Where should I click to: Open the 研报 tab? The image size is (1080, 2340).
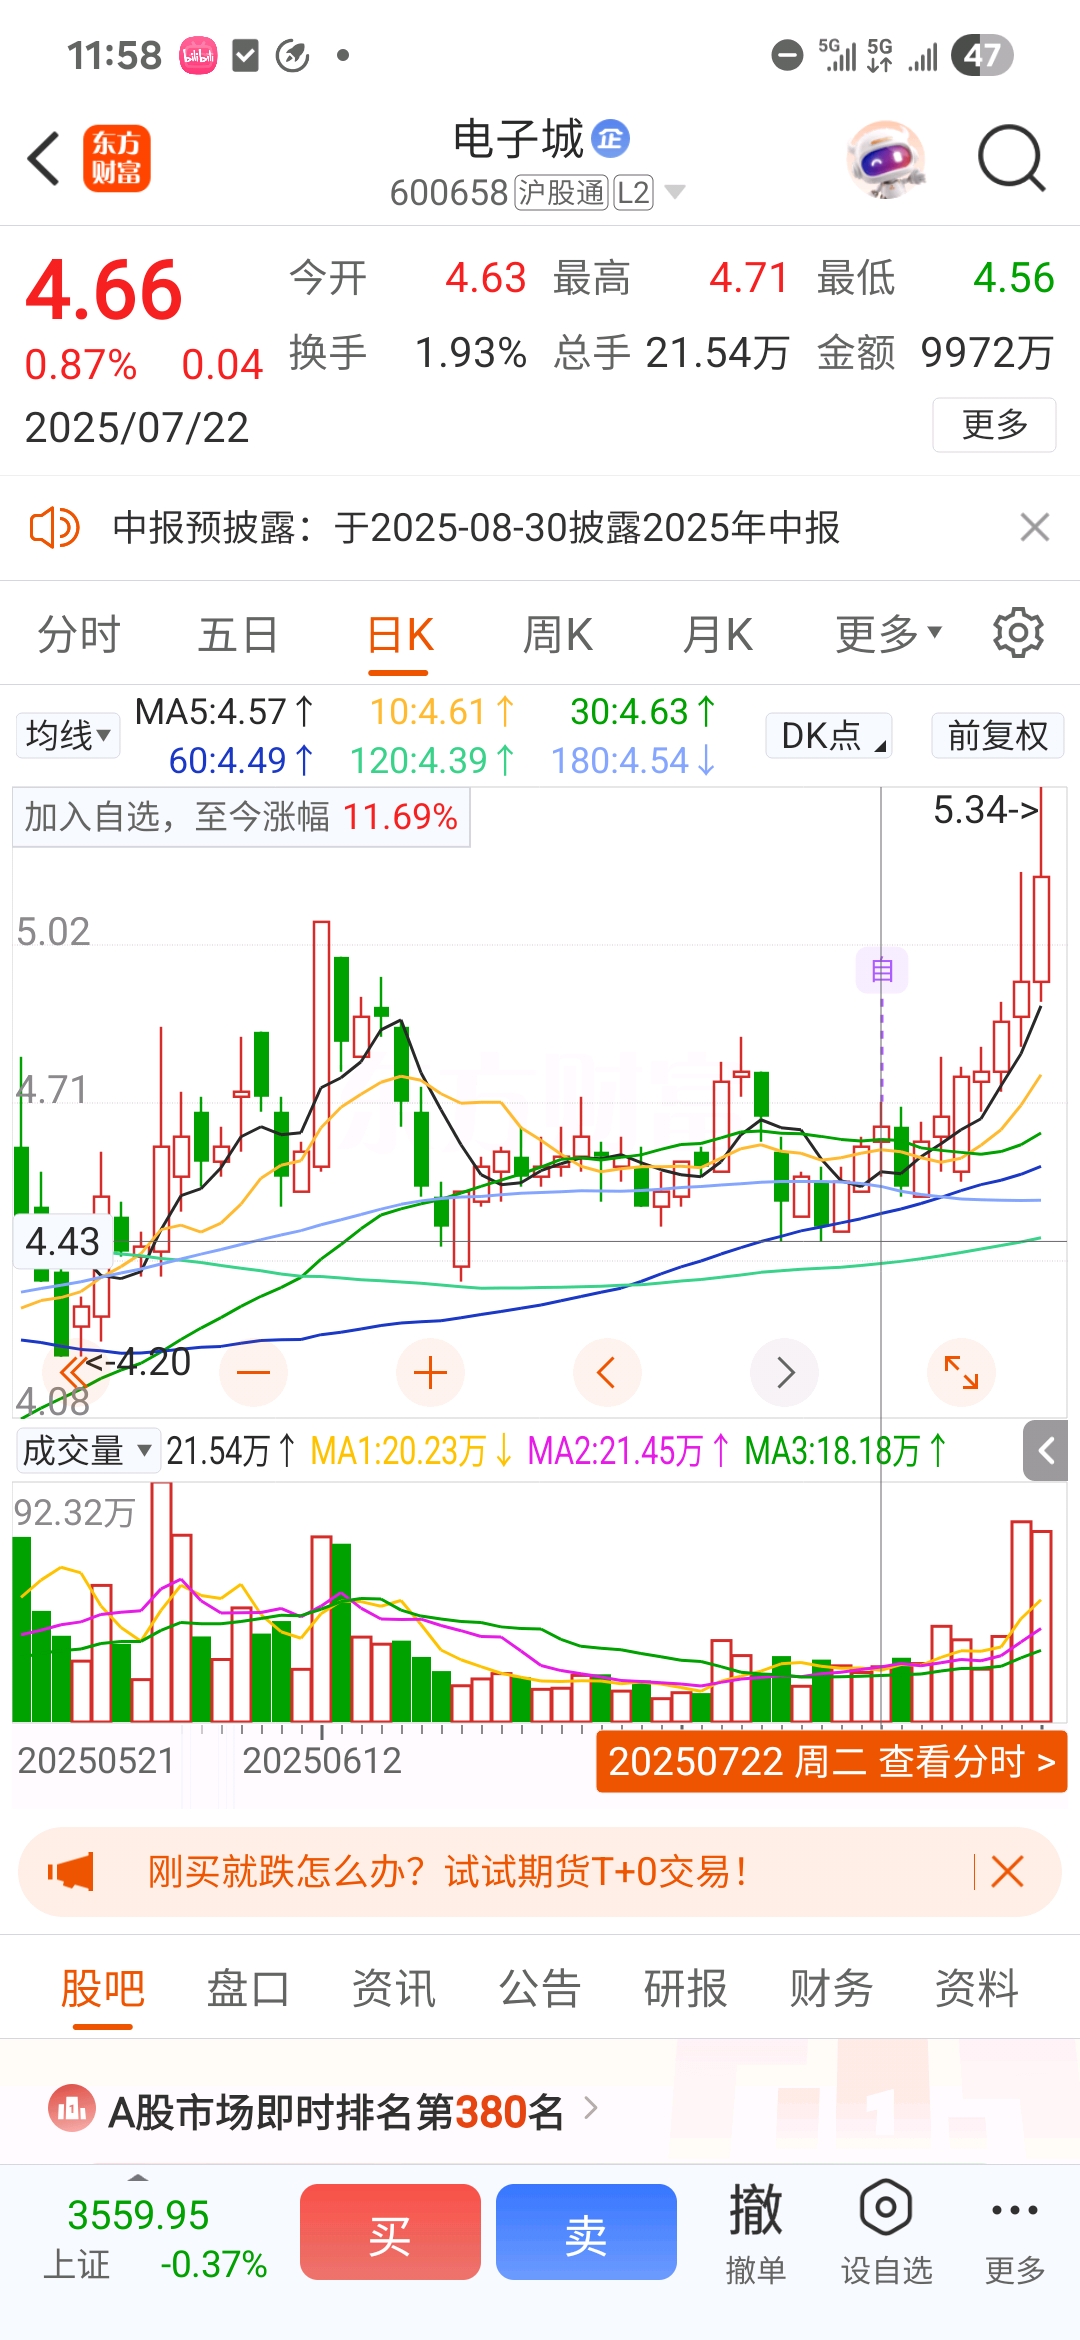point(685,1989)
